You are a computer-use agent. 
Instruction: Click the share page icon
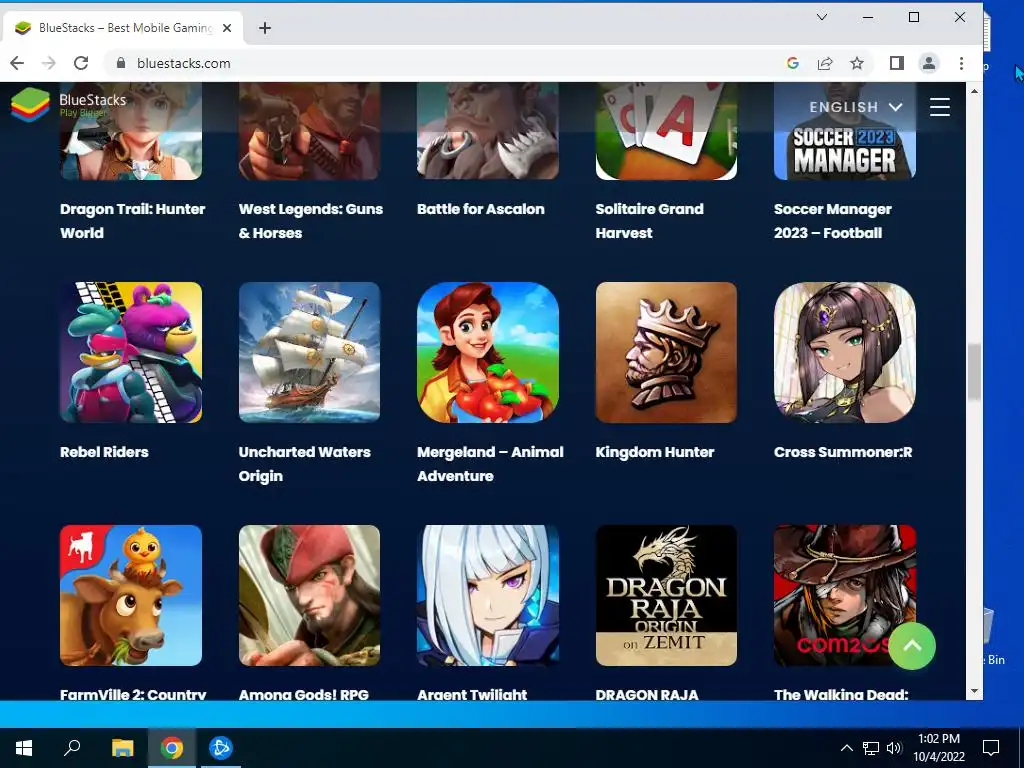pos(825,63)
